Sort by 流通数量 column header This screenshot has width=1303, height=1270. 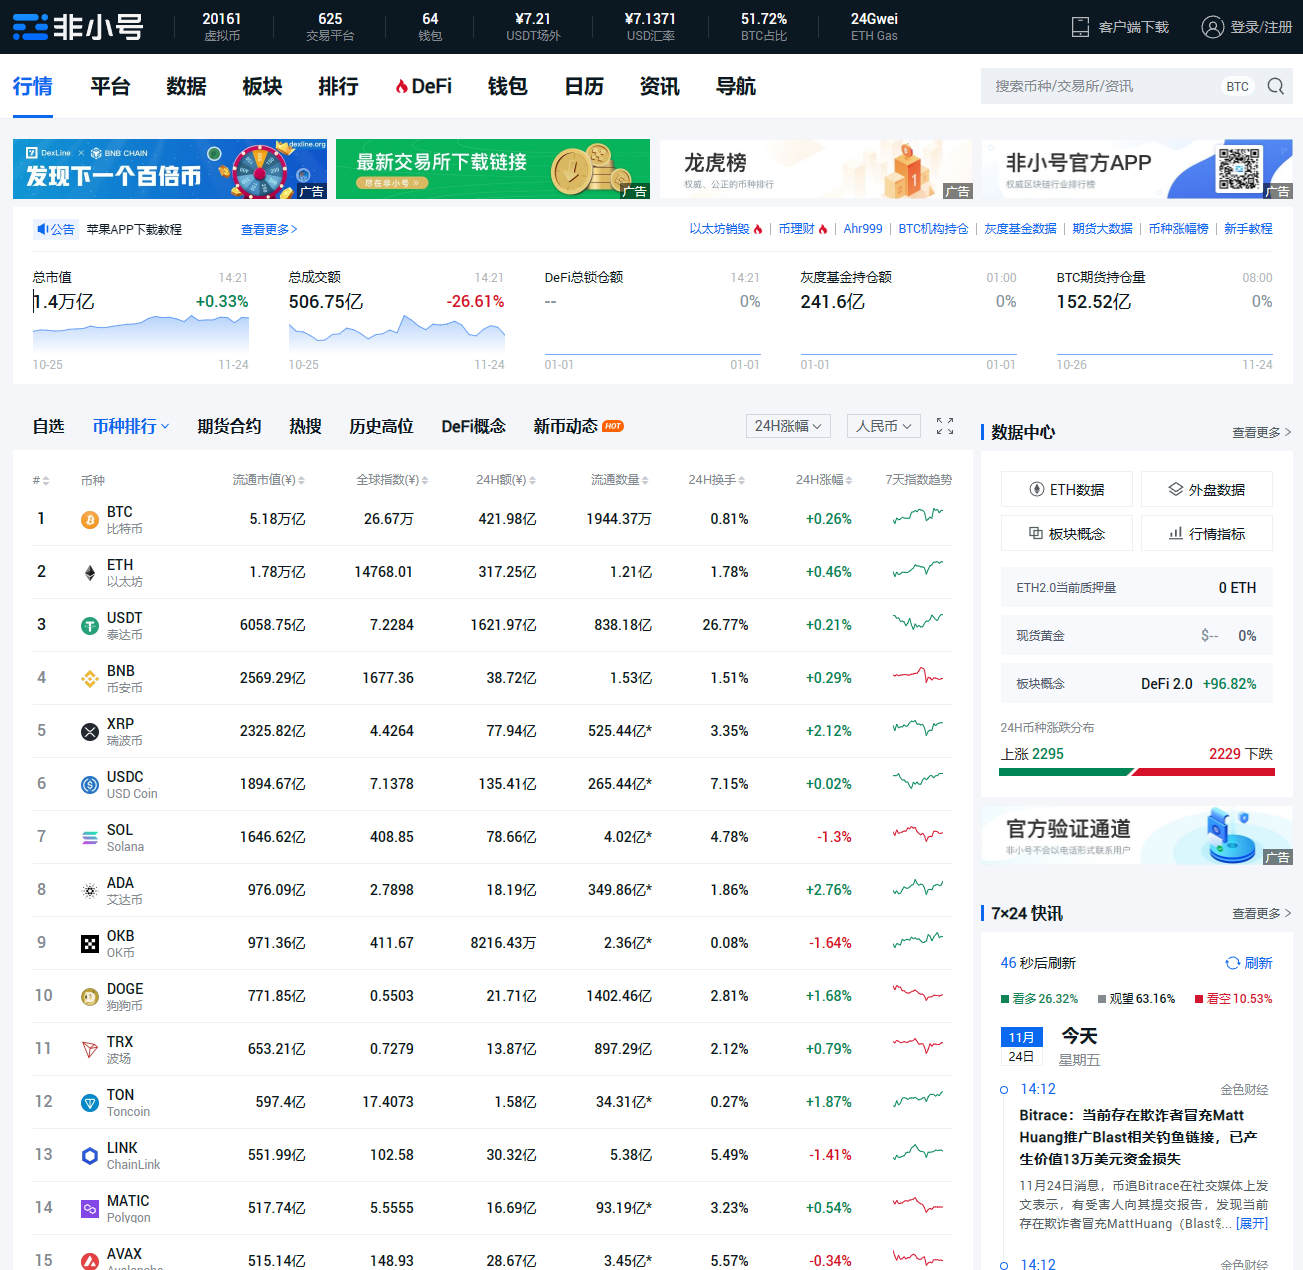619,480
